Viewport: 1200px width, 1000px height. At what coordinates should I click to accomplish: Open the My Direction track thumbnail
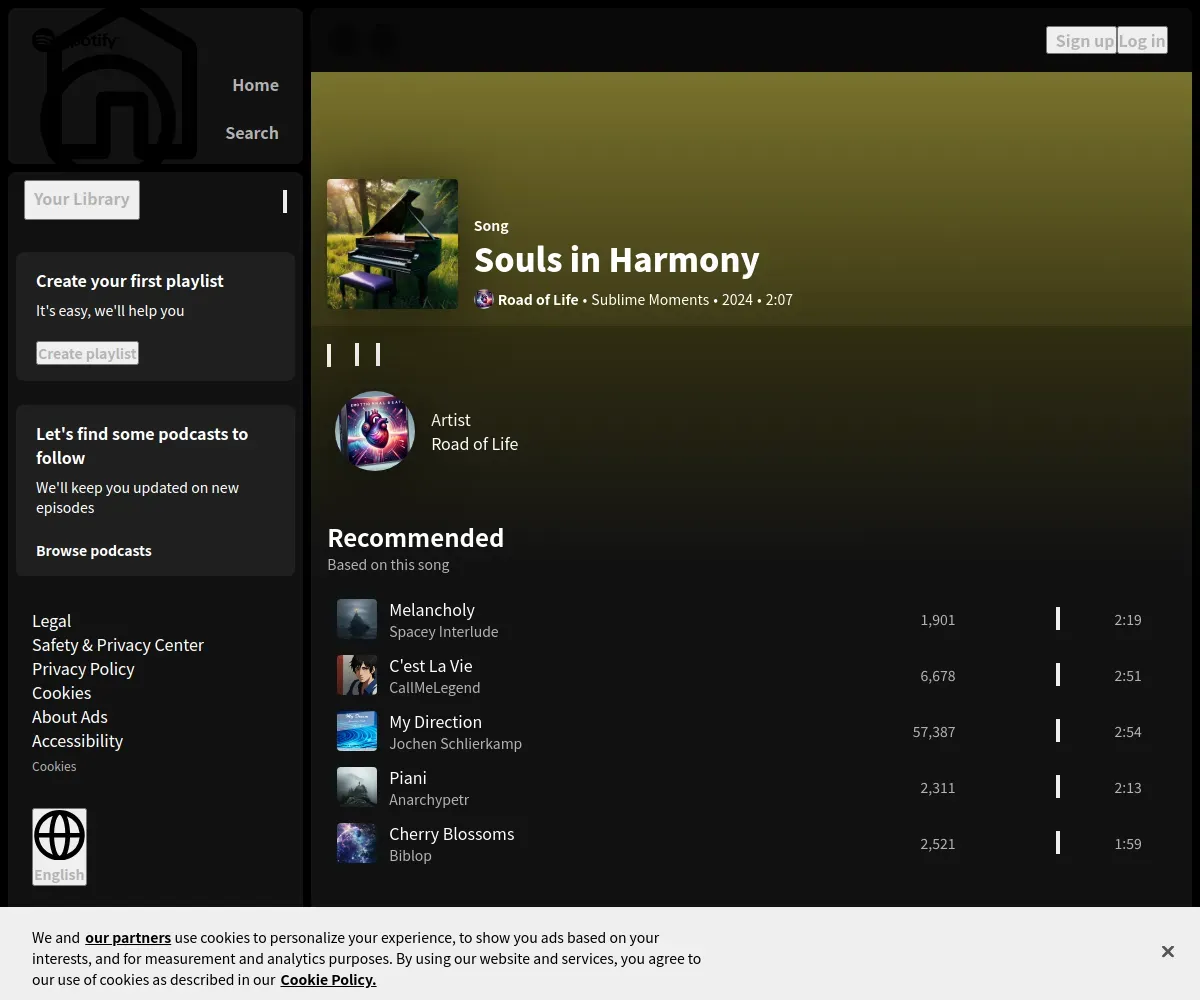click(x=357, y=731)
